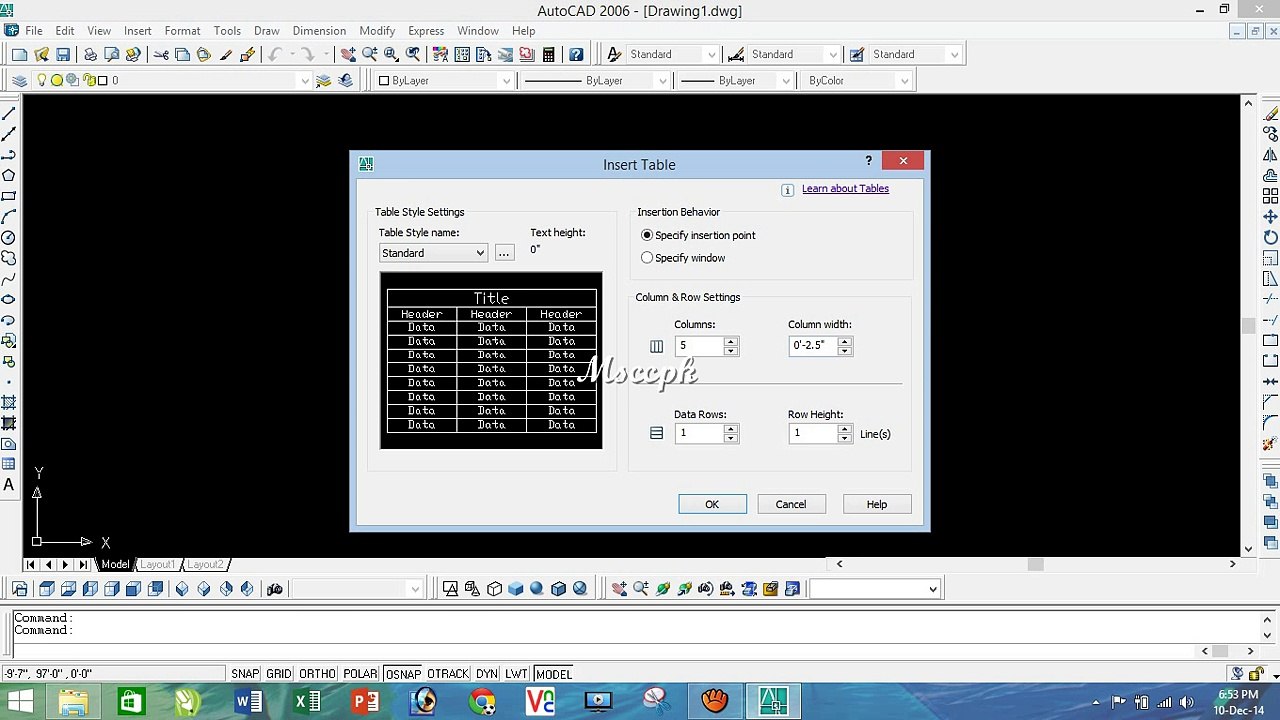Click the MODEL status bar button
This screenshot has height=720, width=1280.
[x=554, y=674]
